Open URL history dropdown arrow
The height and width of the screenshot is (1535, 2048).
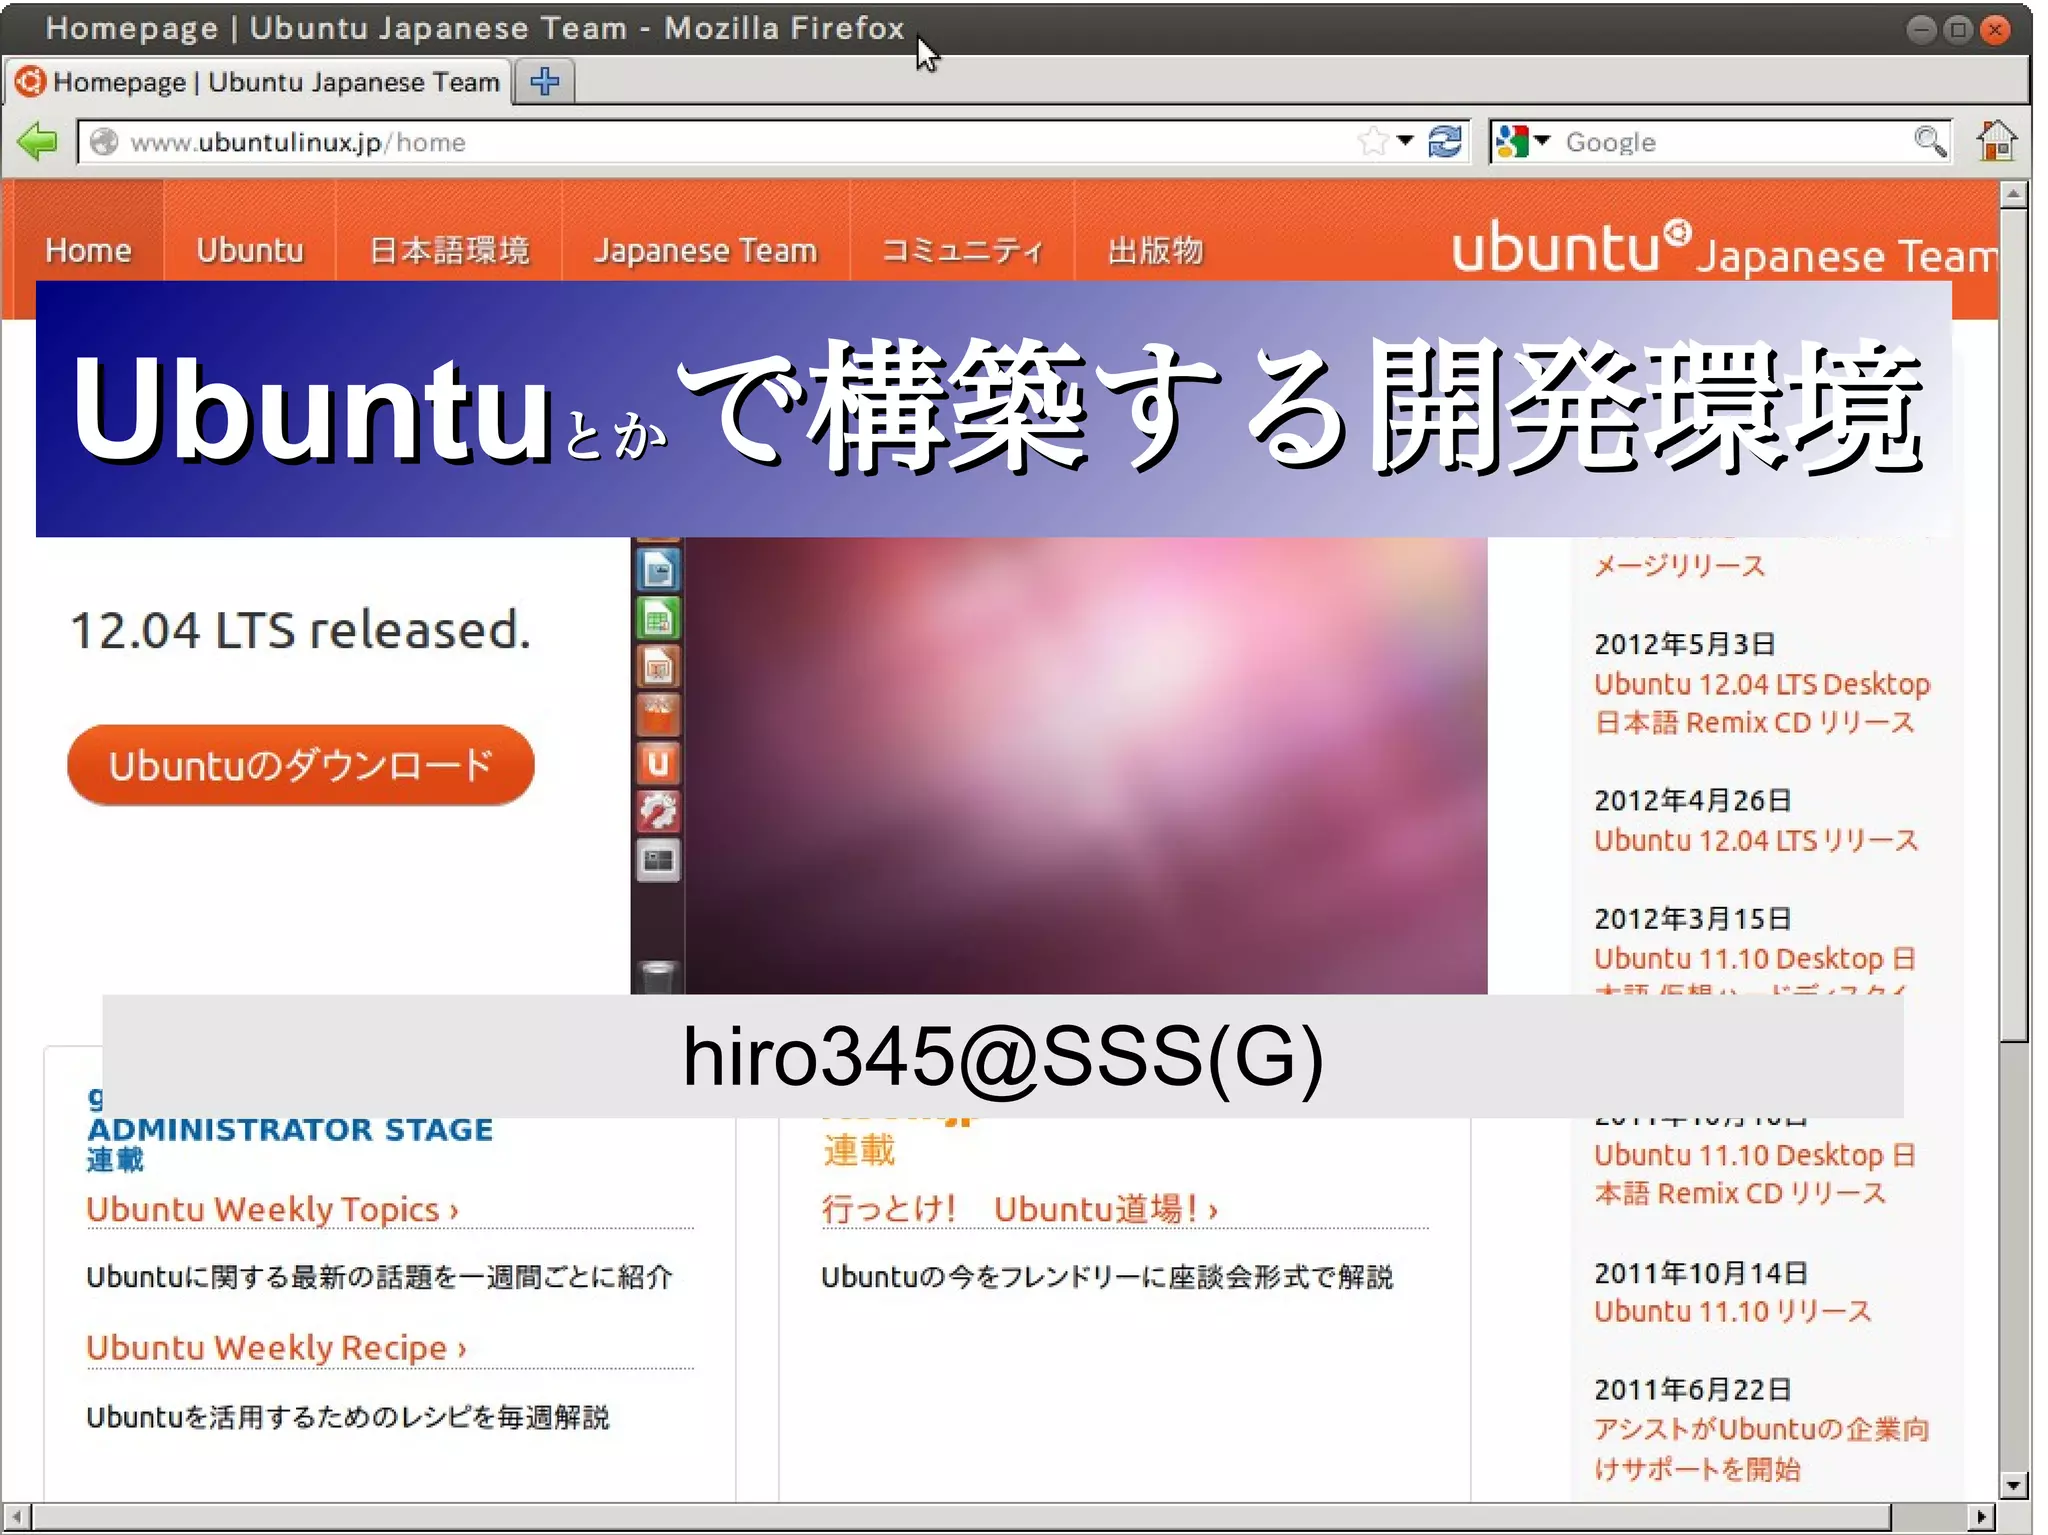(x=1406, y=141)
